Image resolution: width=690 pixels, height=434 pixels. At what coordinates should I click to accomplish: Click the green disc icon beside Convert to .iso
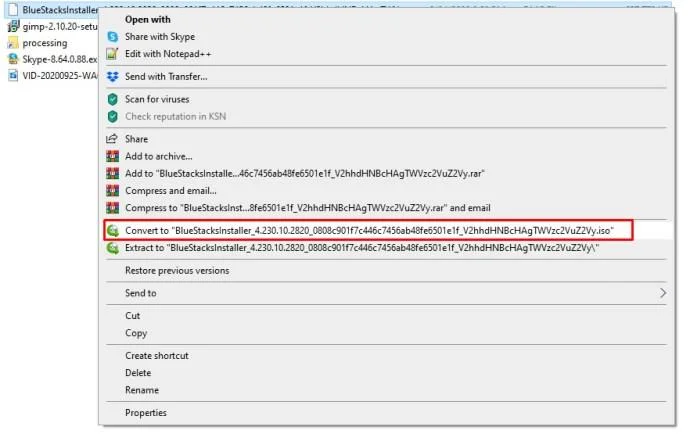(x=113, y=230)
